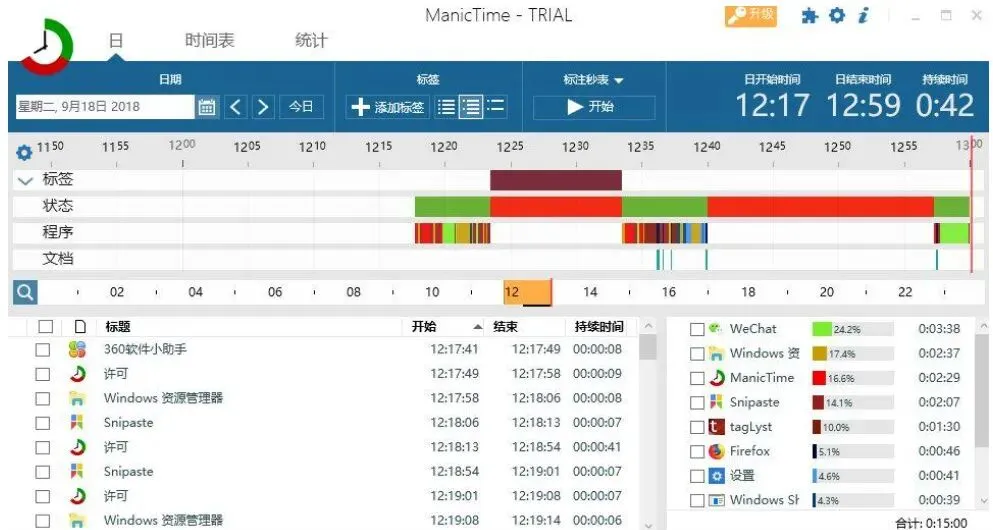Select the first list view mode icon

pyautogui.click(x=446, y=106)
